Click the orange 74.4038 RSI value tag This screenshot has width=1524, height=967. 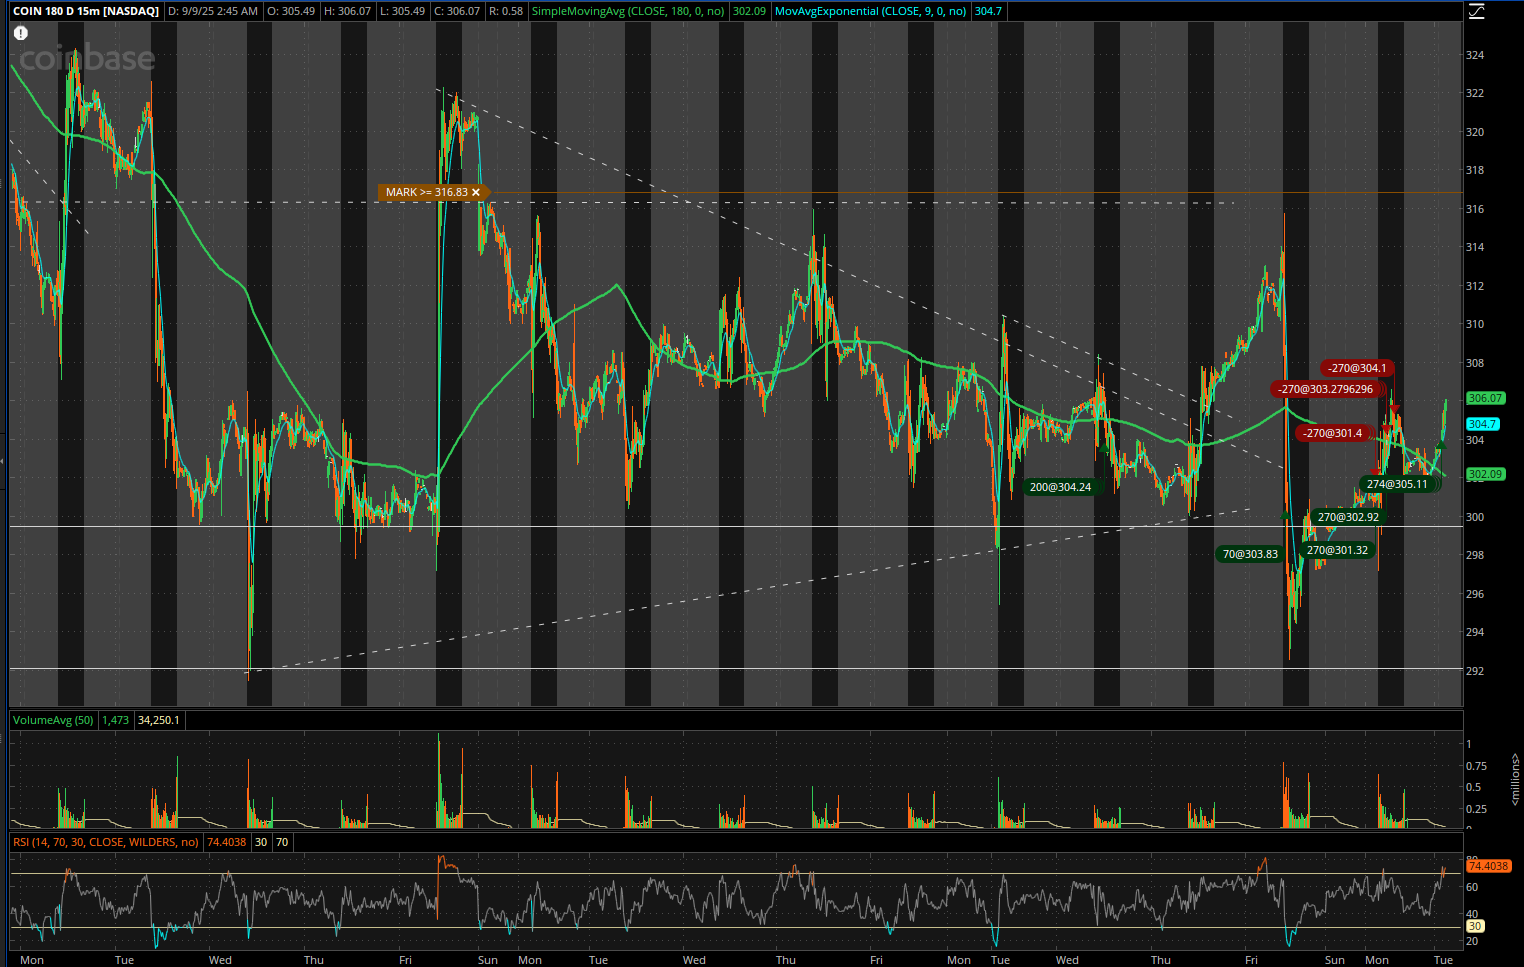tap(1488, 866)
